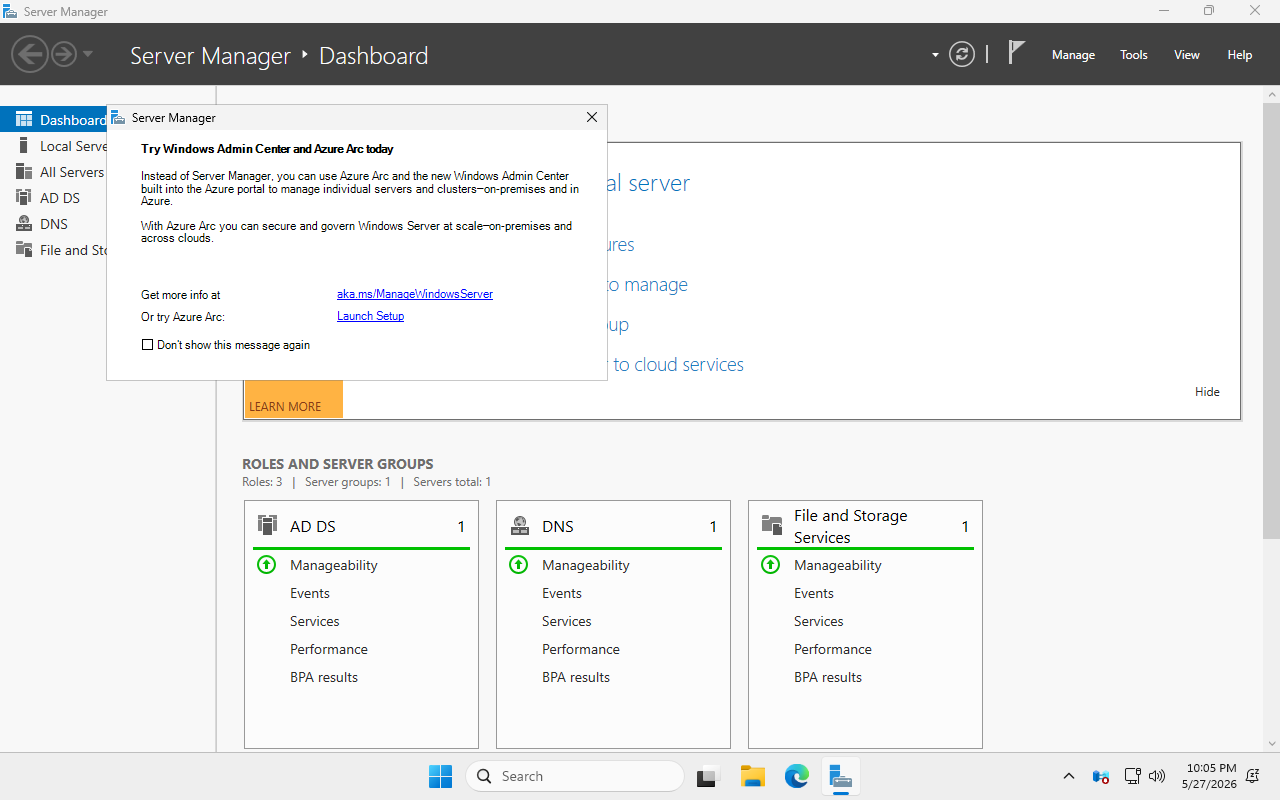Open DNS tile BPA results
This screenshot has width=1280, height=800.
(x=576, y=677)
